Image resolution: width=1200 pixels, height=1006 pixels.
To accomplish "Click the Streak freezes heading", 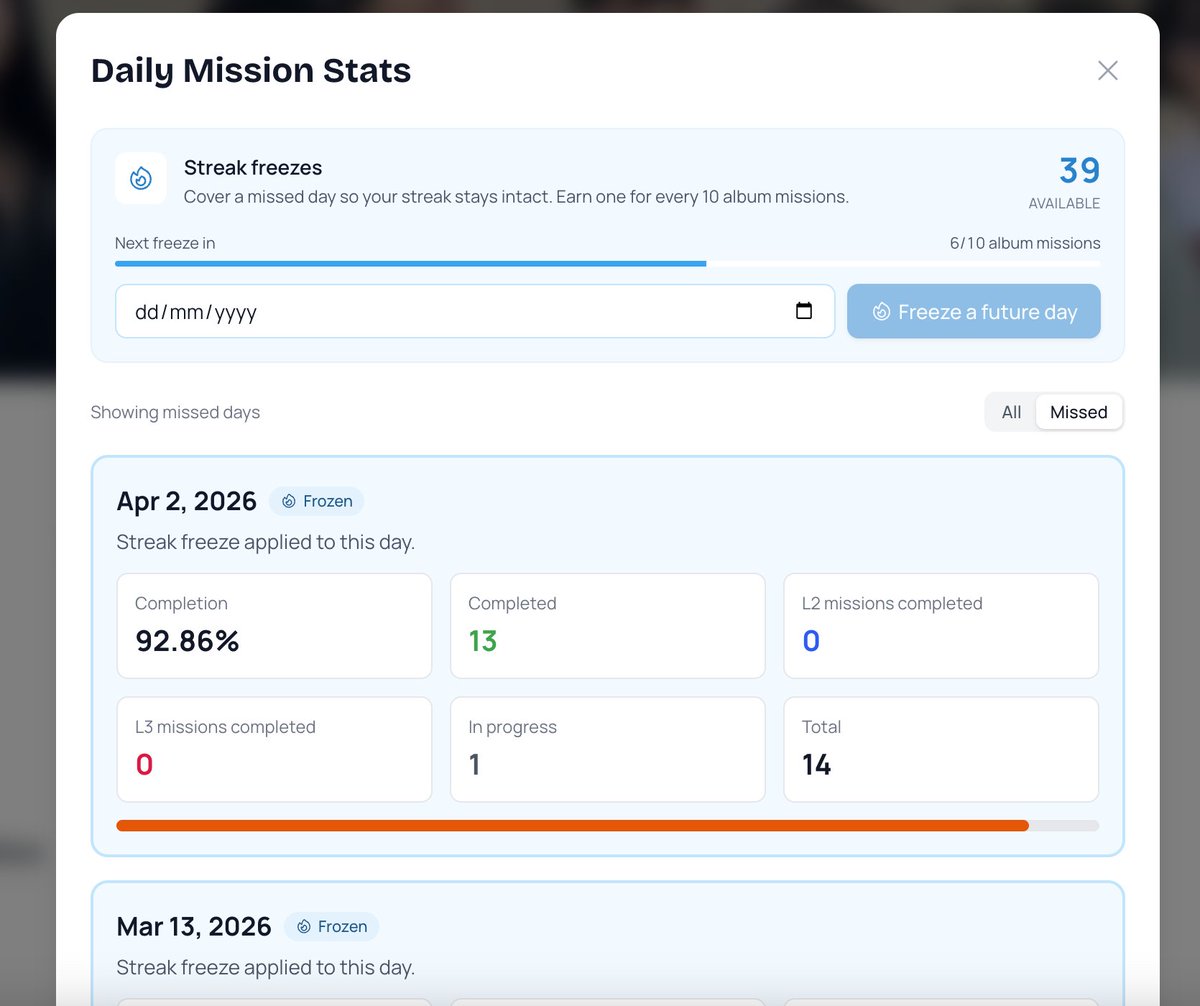I will 253,168.
